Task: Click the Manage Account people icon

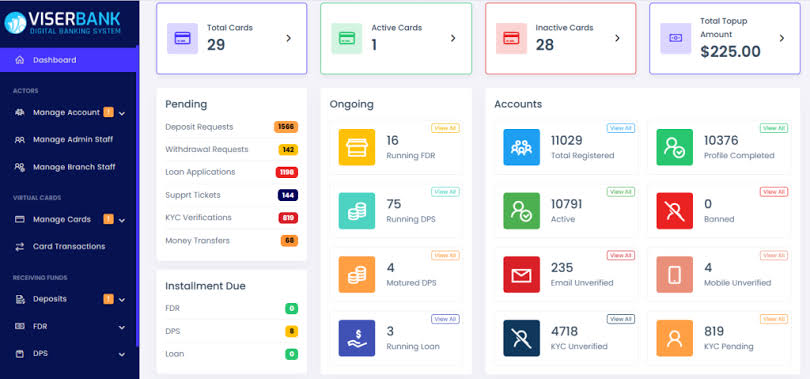Action: [x=20, y=112]
